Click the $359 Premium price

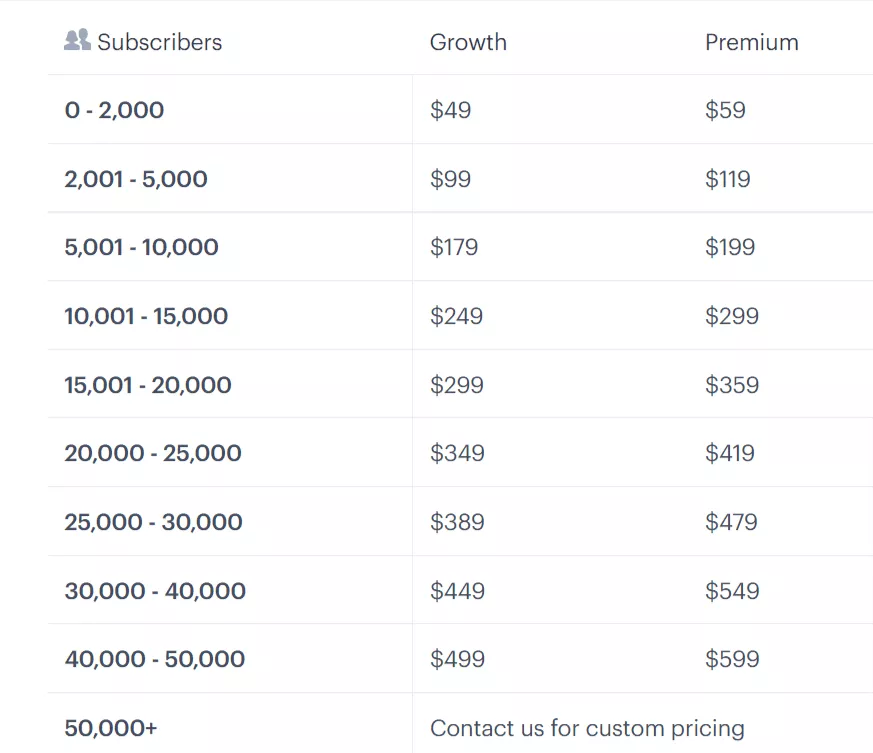[732, 385]
